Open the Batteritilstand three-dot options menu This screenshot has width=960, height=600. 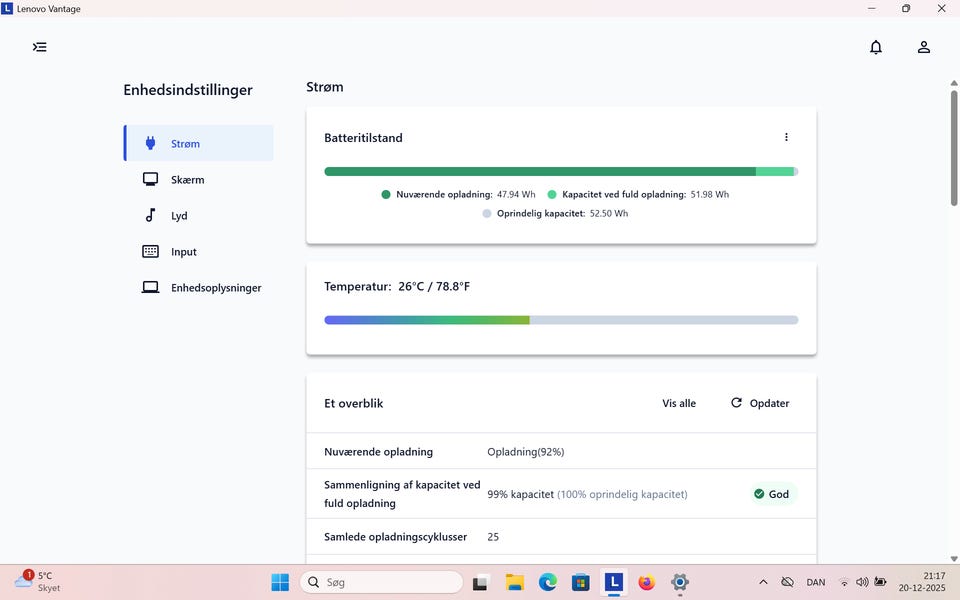point(786,137)
